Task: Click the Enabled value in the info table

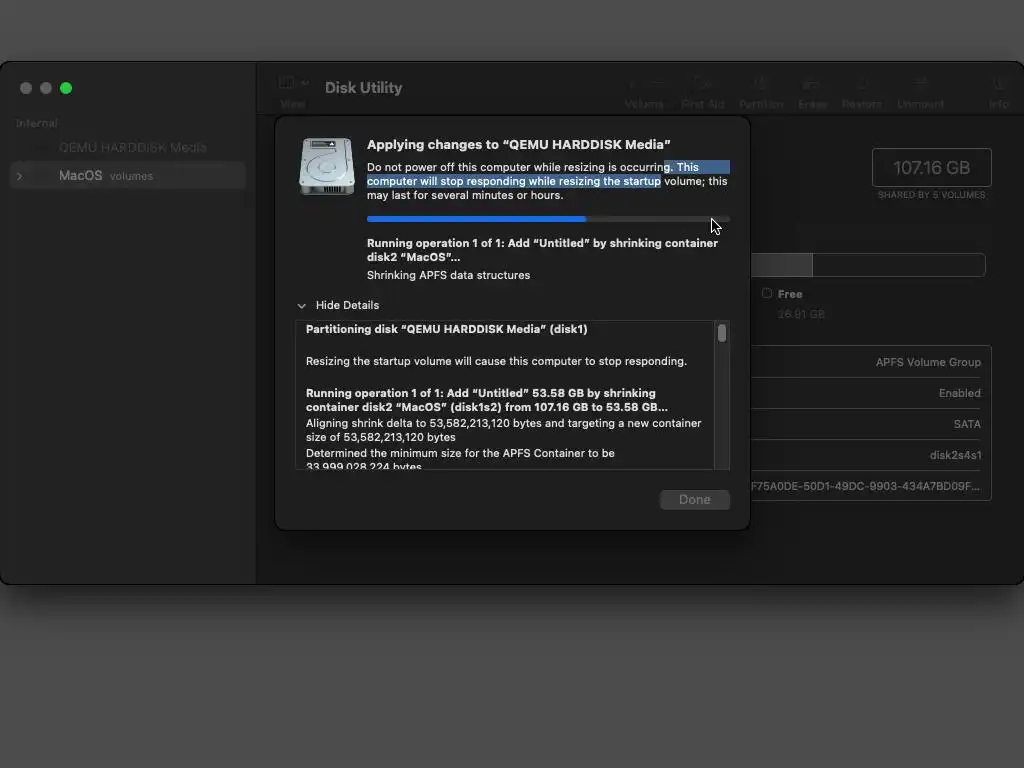Action: tap(959, 393)
